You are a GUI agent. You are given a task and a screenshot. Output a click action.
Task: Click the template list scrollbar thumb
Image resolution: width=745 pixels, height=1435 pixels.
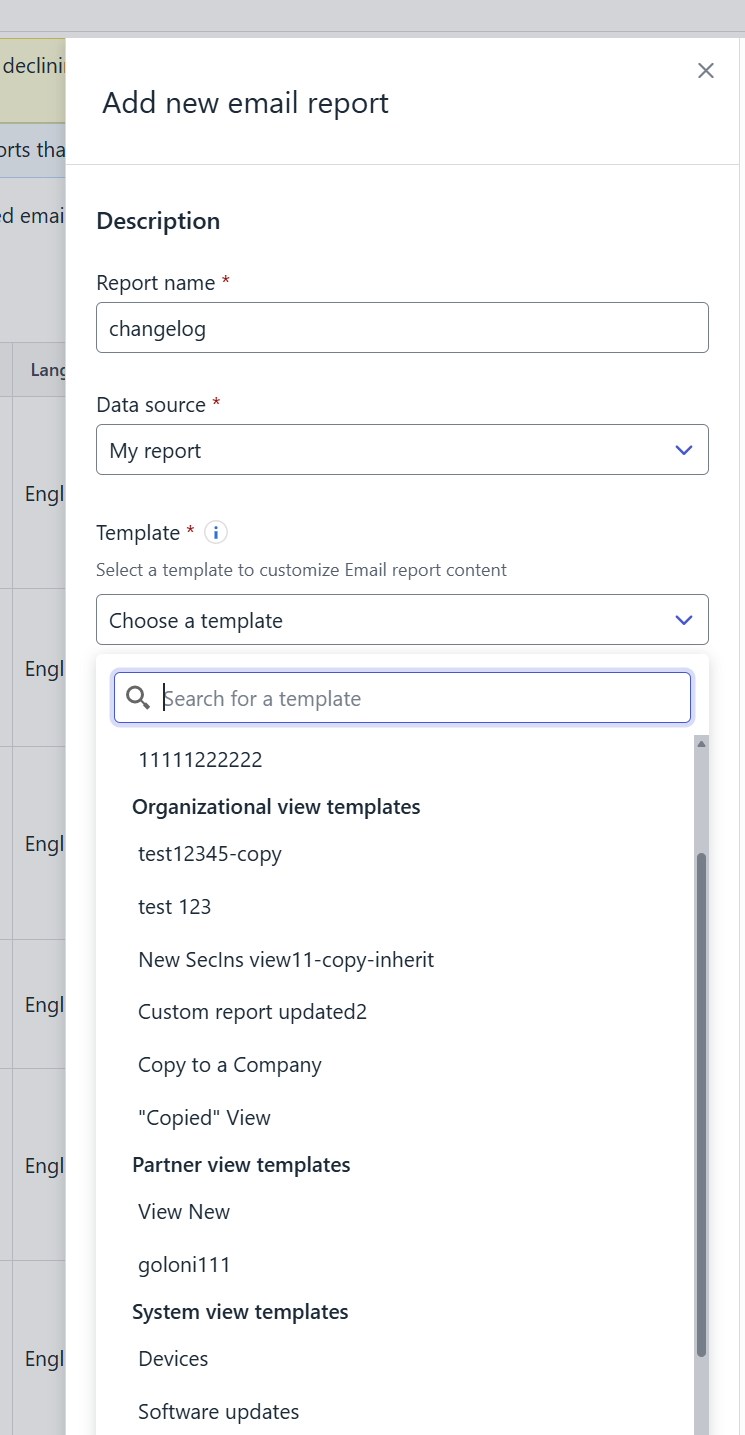[702, 1105]
